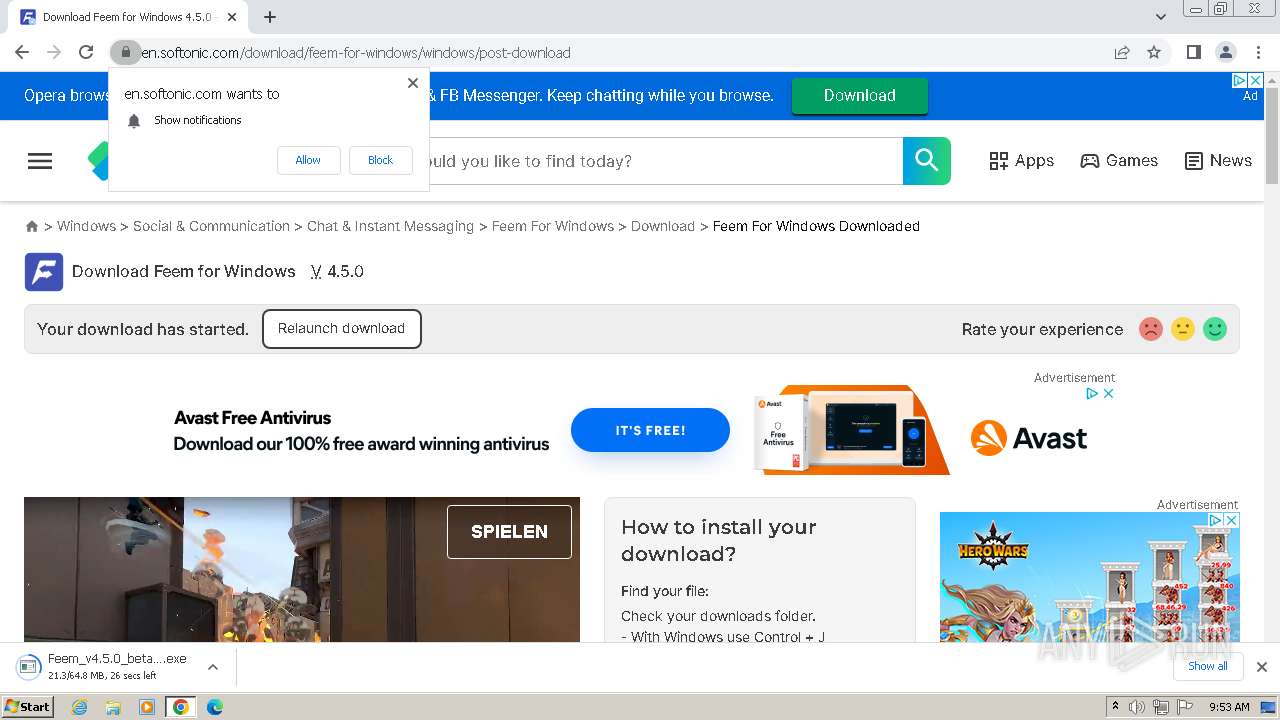Open the Windows breadcrumb link
This screenshot has height=720, width=1280.
click(x=86, y=226)
